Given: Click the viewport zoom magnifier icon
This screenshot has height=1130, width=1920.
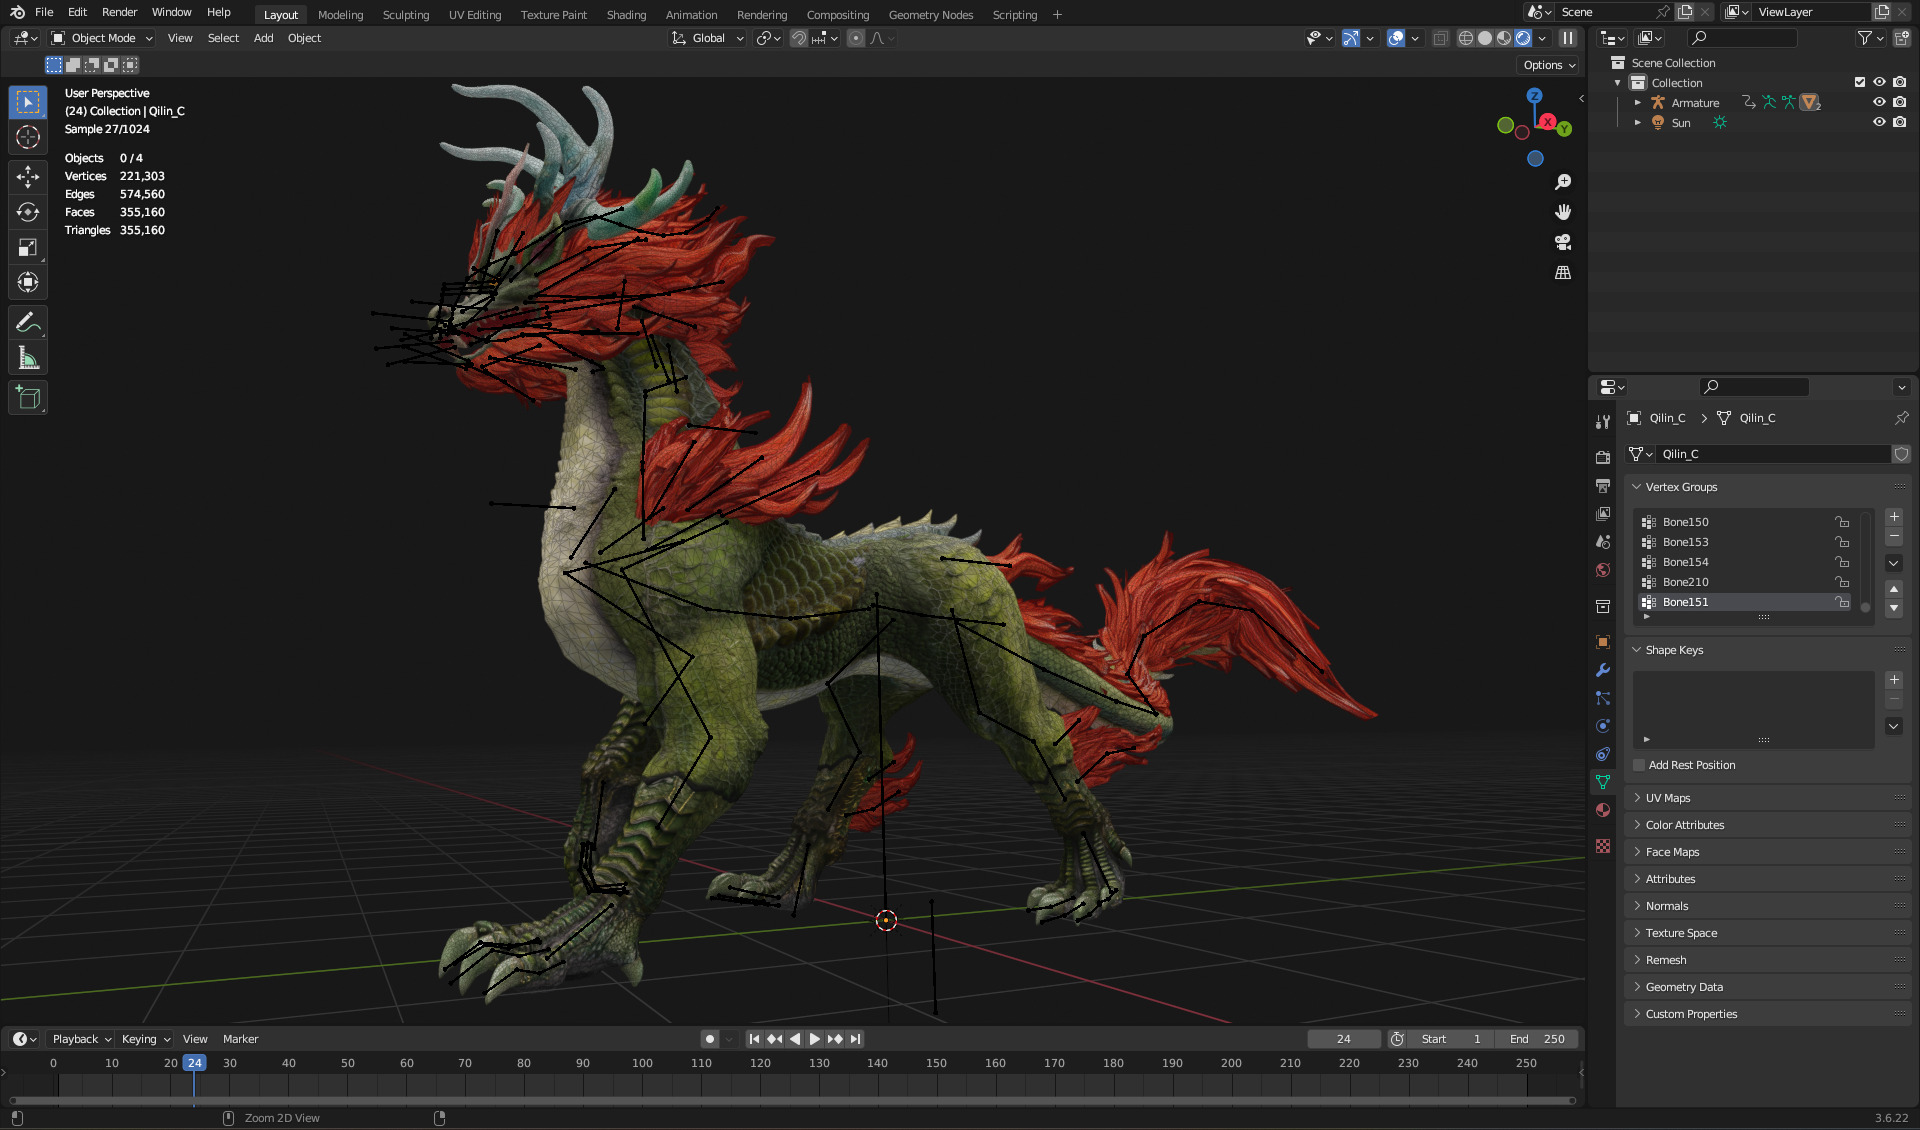Looking at the screenshot, I should 1563,182.
